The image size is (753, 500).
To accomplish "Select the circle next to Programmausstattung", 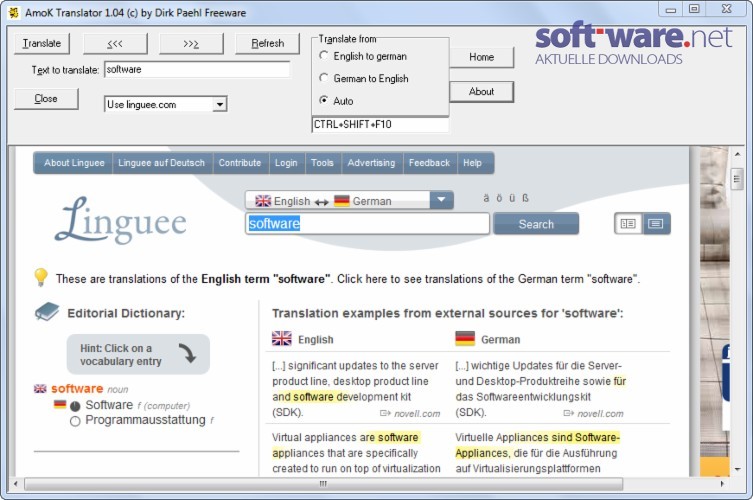I will coord(75,421).
